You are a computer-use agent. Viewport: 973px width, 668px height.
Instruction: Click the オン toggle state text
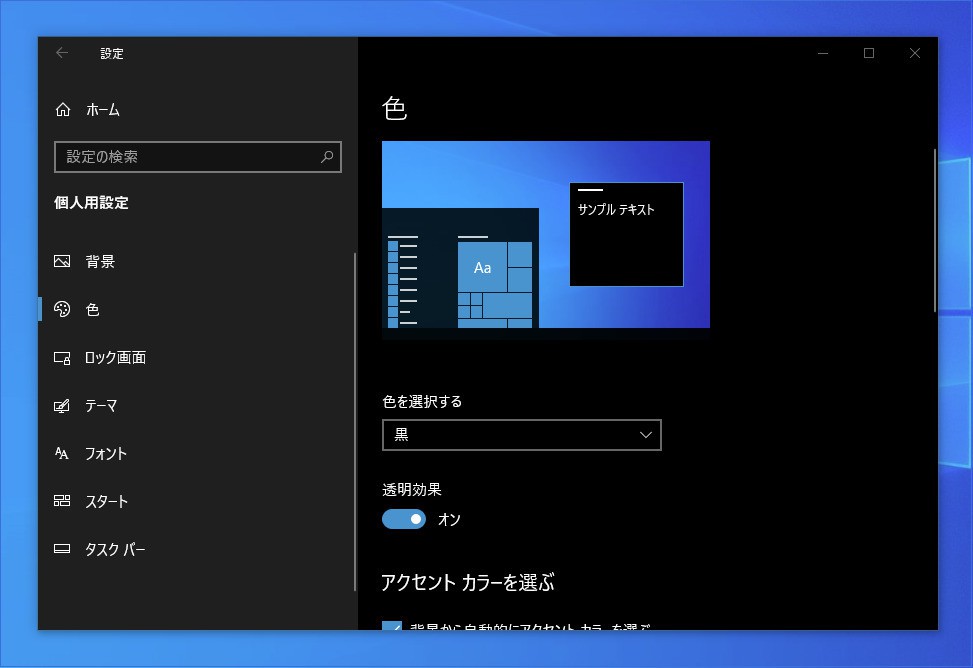pos(449,520)
